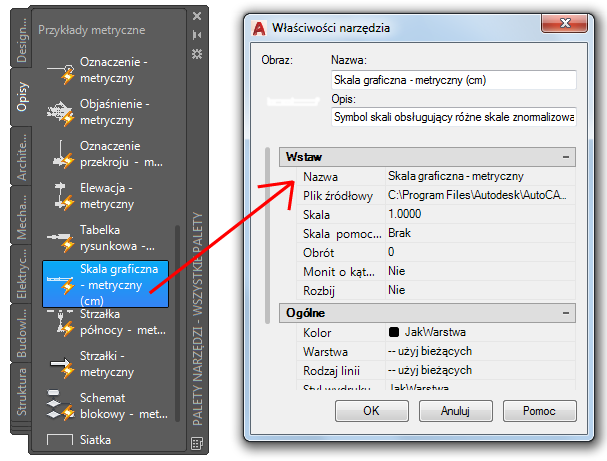Switch to the Struktura palette tab
Screen dimensions: 607x461
click(x=21, y=392)
